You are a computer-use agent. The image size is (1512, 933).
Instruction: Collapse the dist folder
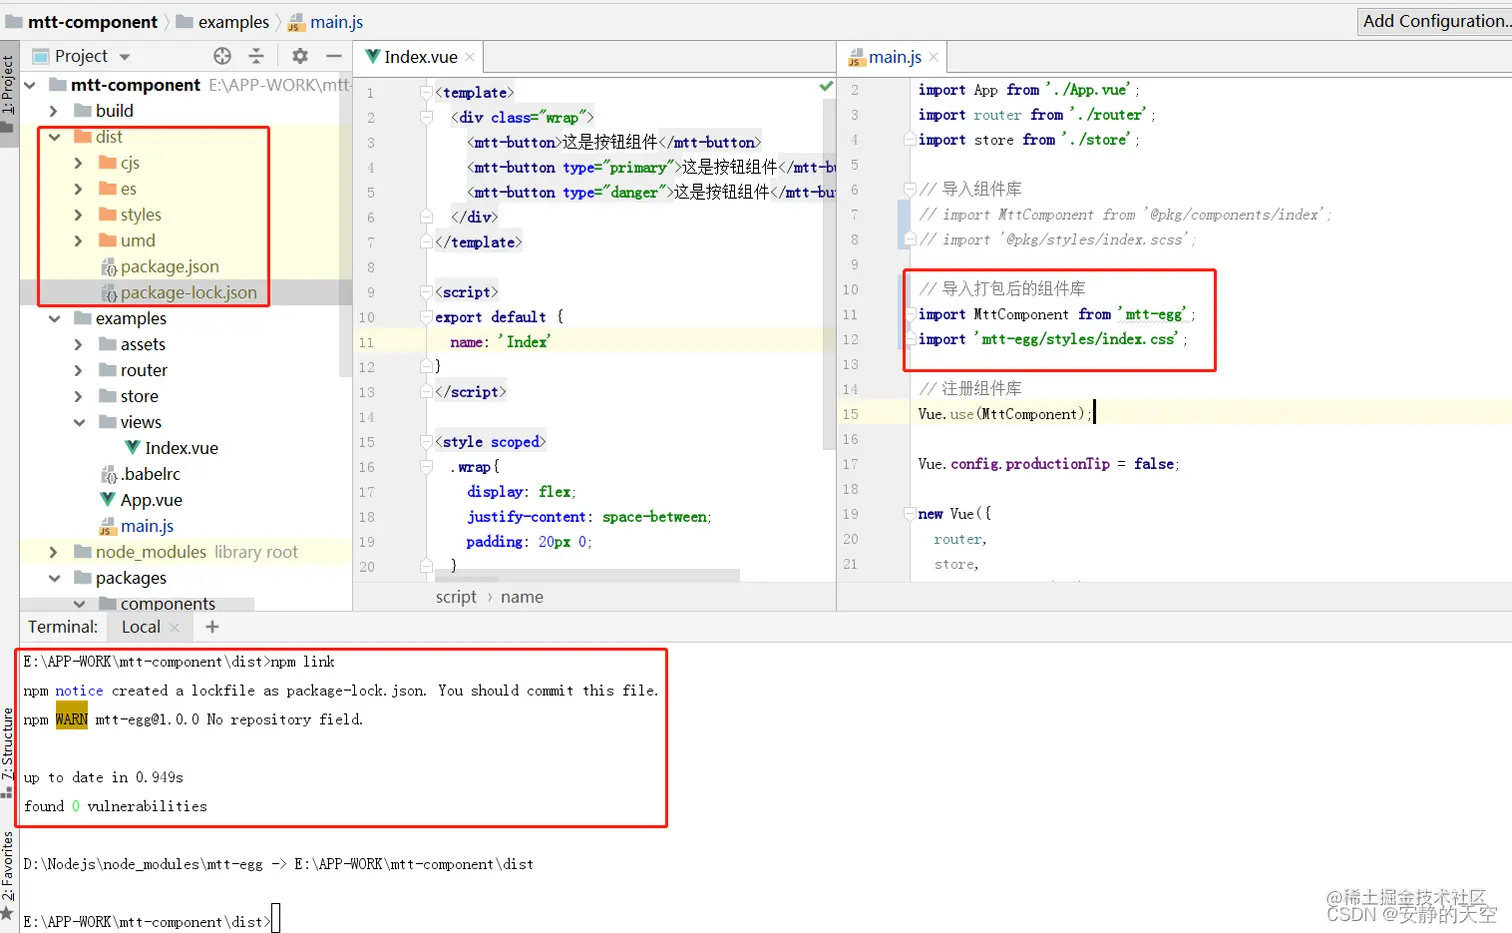(54, 137)
